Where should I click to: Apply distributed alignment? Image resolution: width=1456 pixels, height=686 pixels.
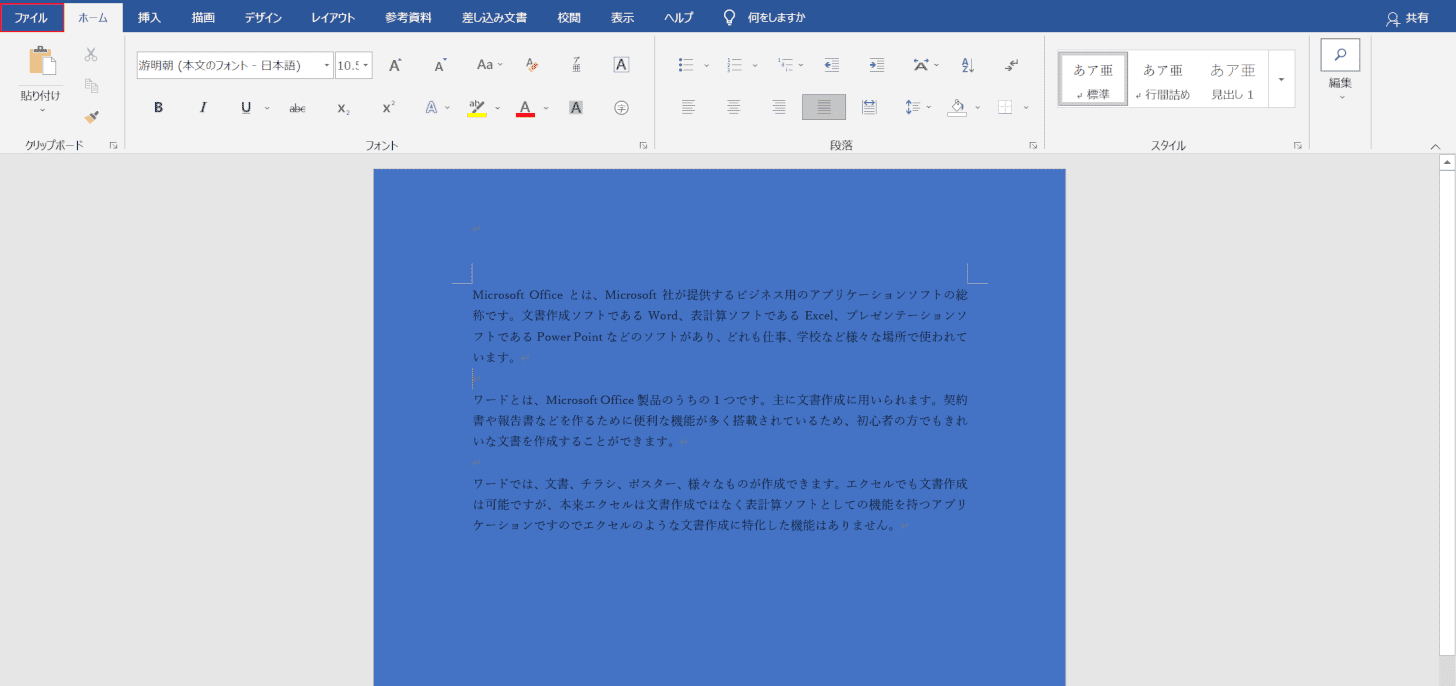point(869,107)
